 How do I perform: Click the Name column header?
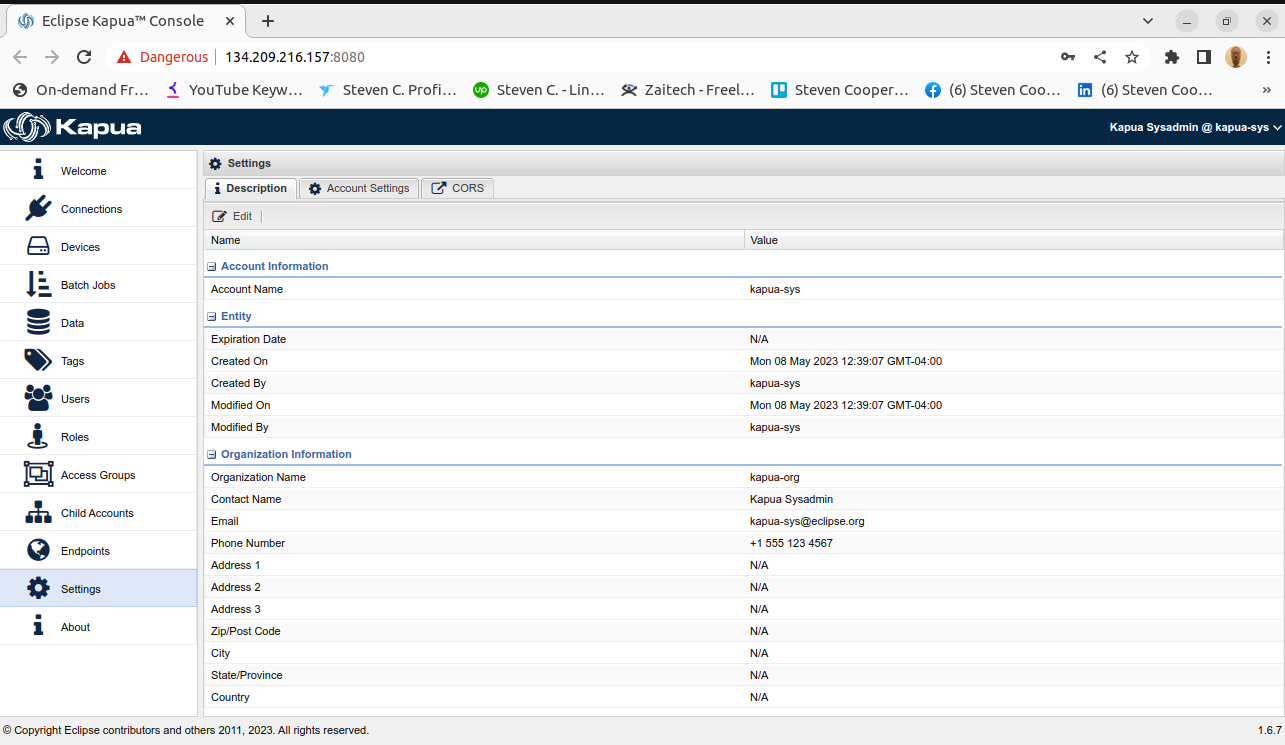tap(474, 240)
